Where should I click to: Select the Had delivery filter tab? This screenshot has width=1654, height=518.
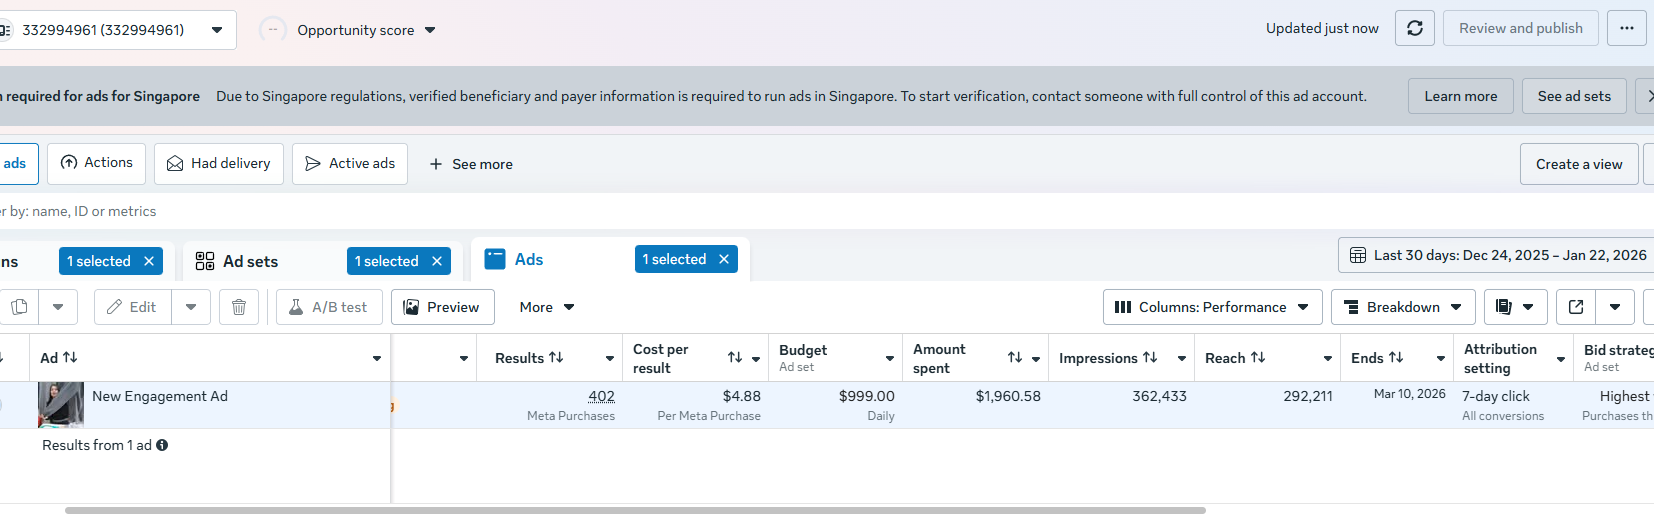tap(219, 164)
